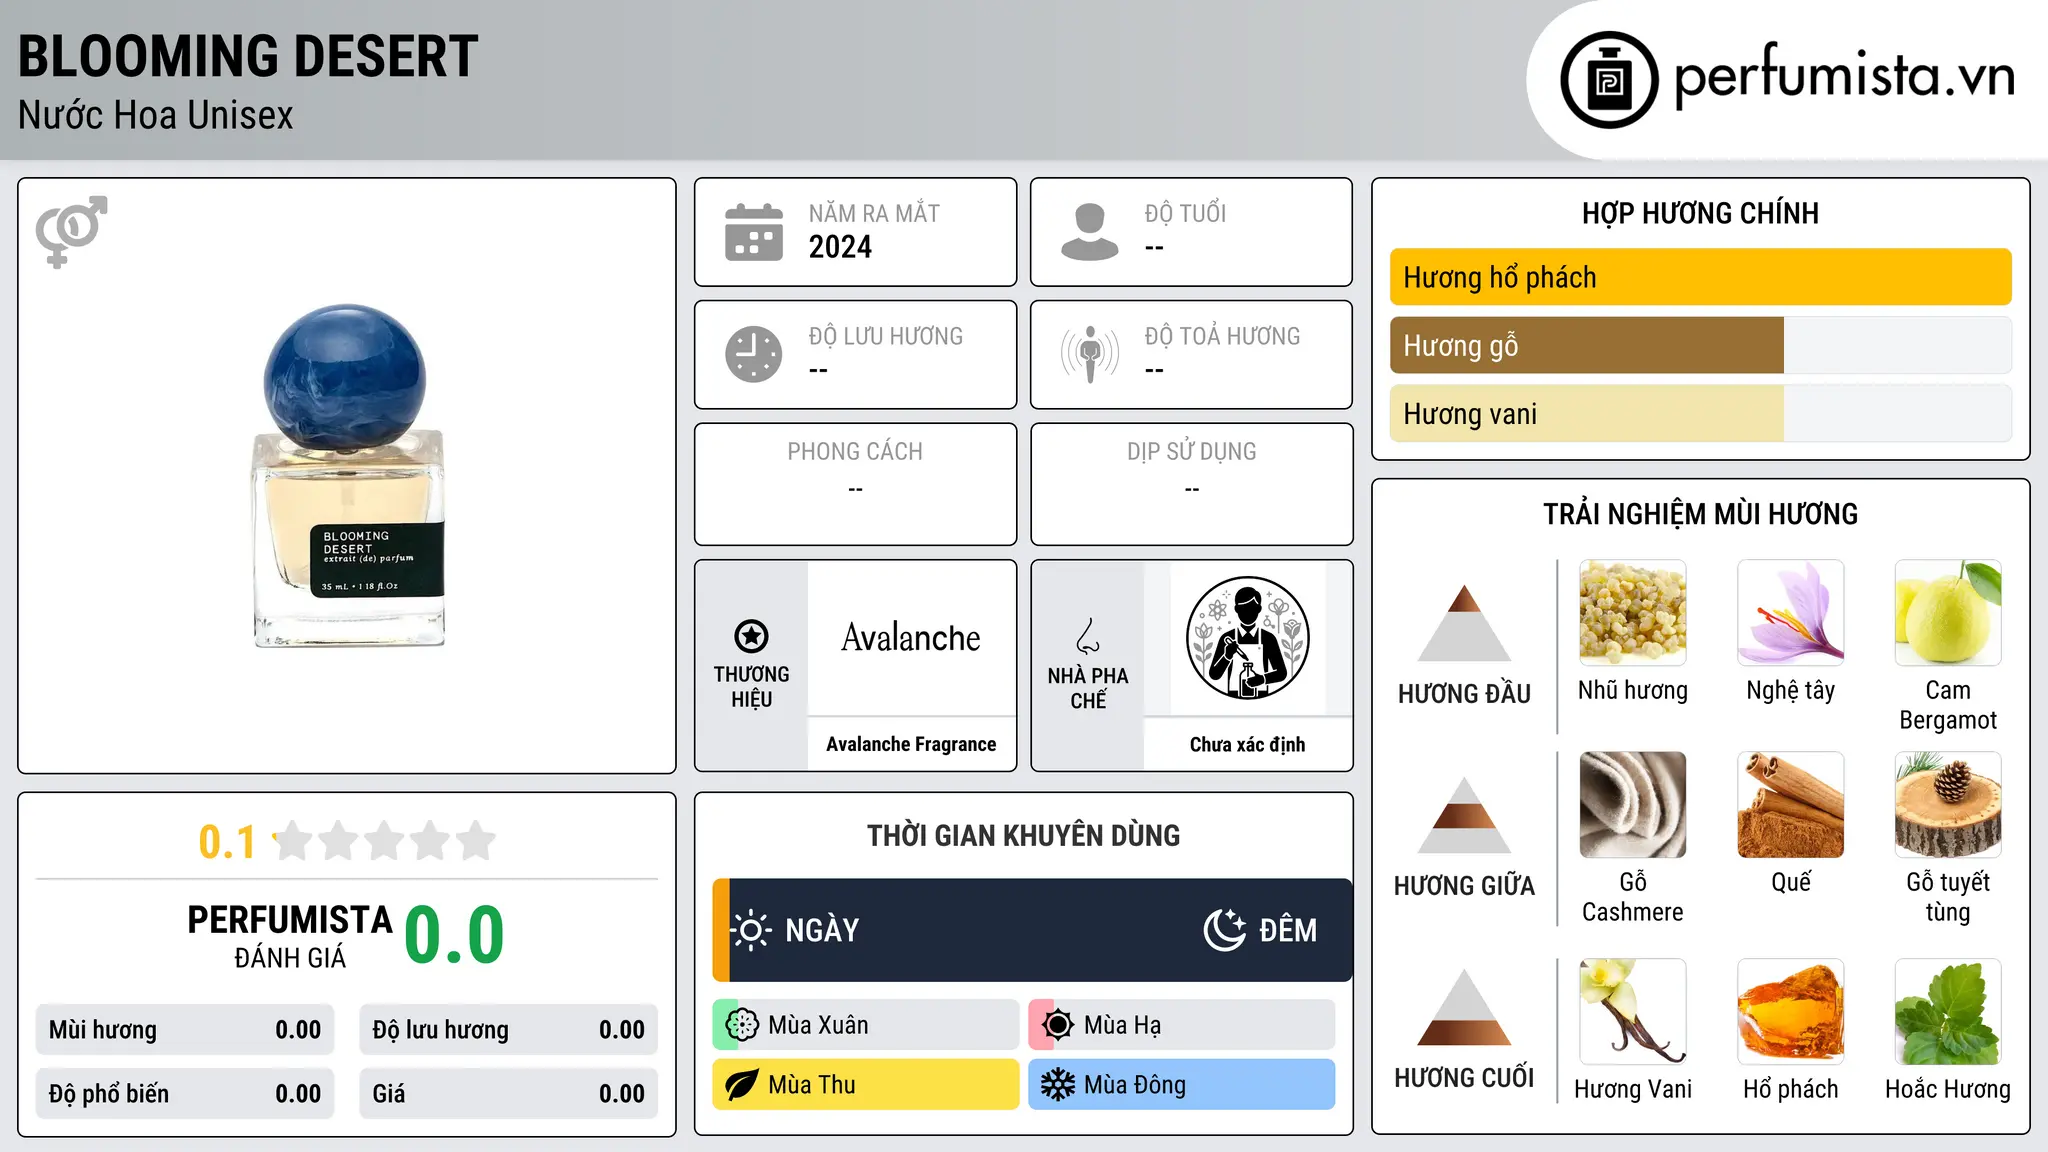Select the Quế cinnamon note image
Screen dimensions: 2048x1152
coord(1791,805)
